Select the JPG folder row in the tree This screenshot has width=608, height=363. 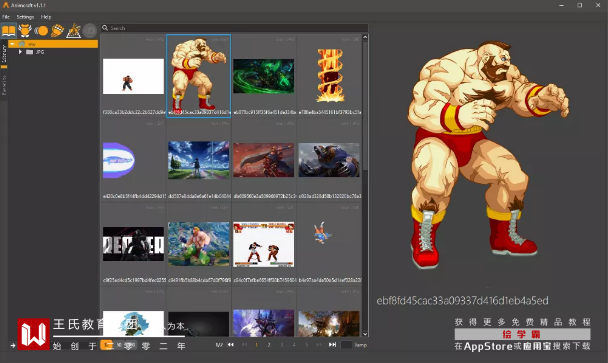click(53, 52)
